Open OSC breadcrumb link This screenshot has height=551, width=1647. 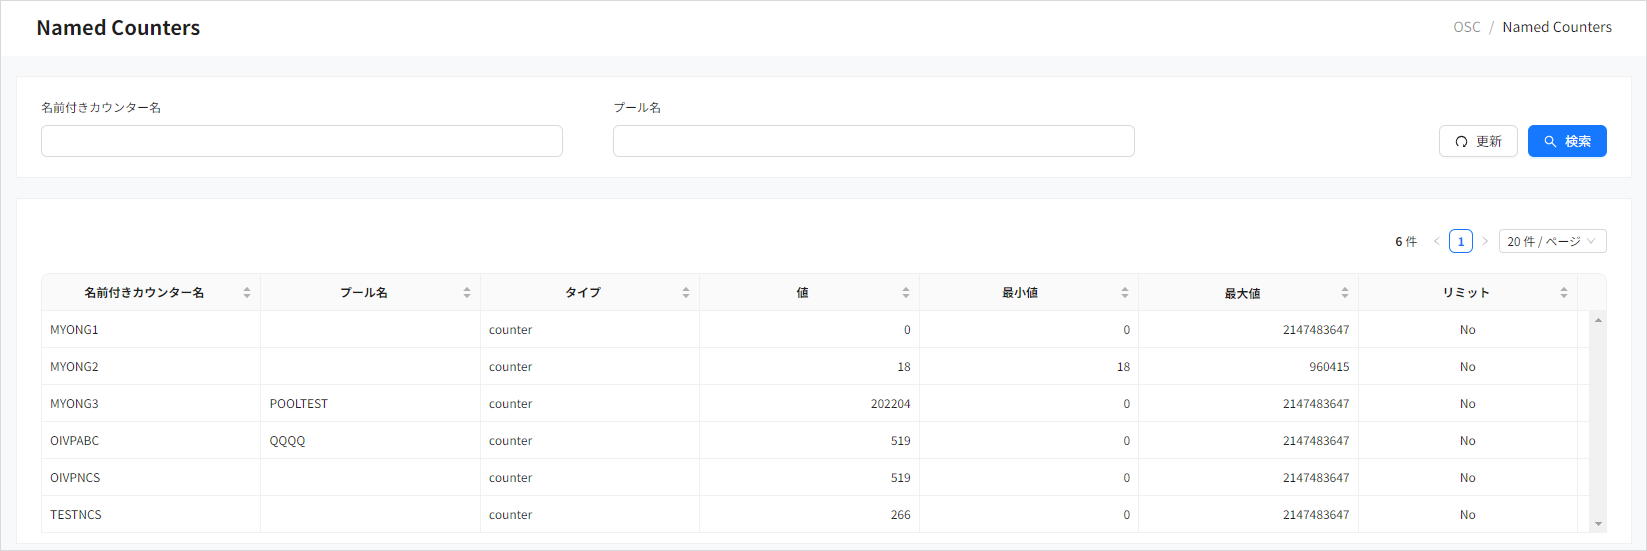(1467, 27)
